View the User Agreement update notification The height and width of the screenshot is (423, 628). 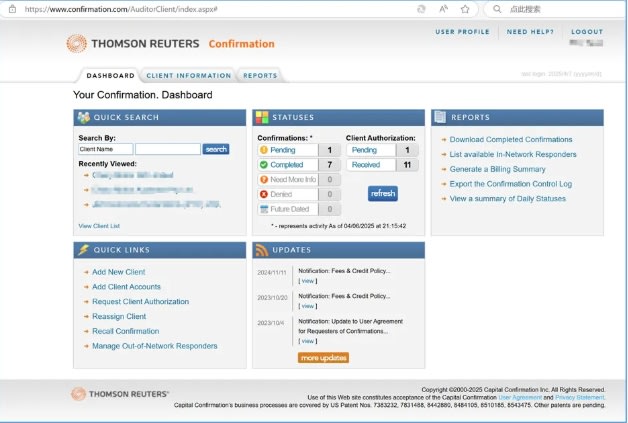[x=308, y=341]
